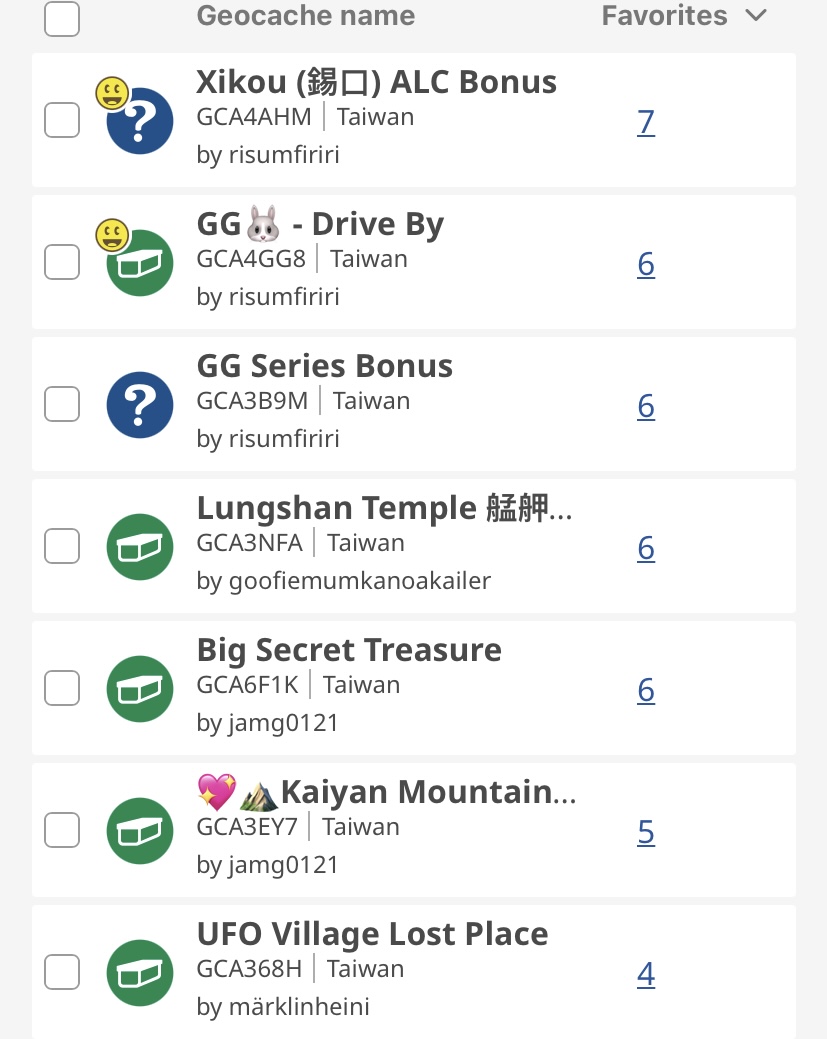Click green cache icon for Big Secret Treasure
827x1039 pixels.
tap(140, 689)
